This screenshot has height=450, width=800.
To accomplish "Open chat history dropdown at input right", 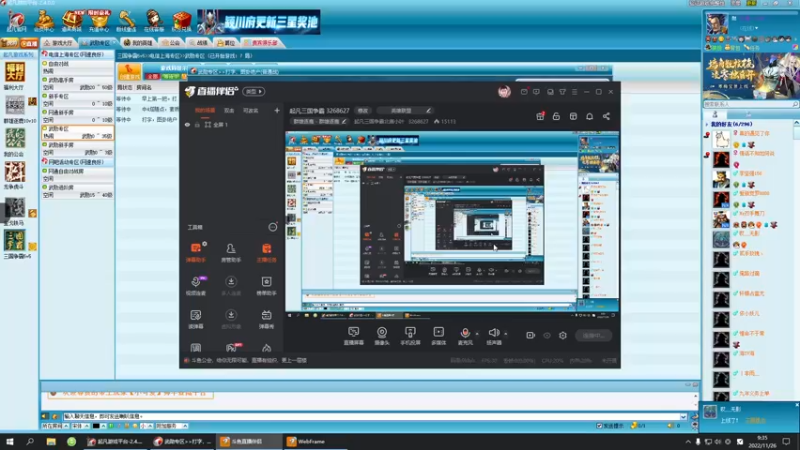I will 683,416.
